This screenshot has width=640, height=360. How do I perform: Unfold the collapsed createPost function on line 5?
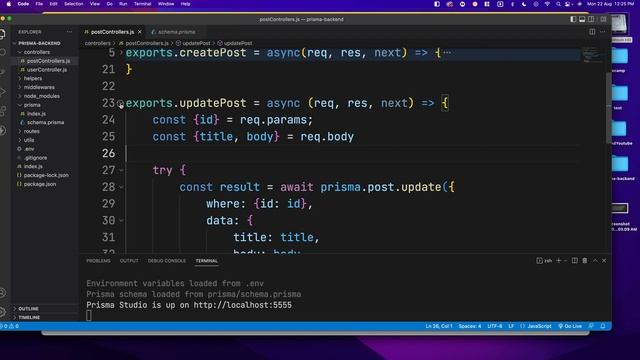[x=121, y=53]
